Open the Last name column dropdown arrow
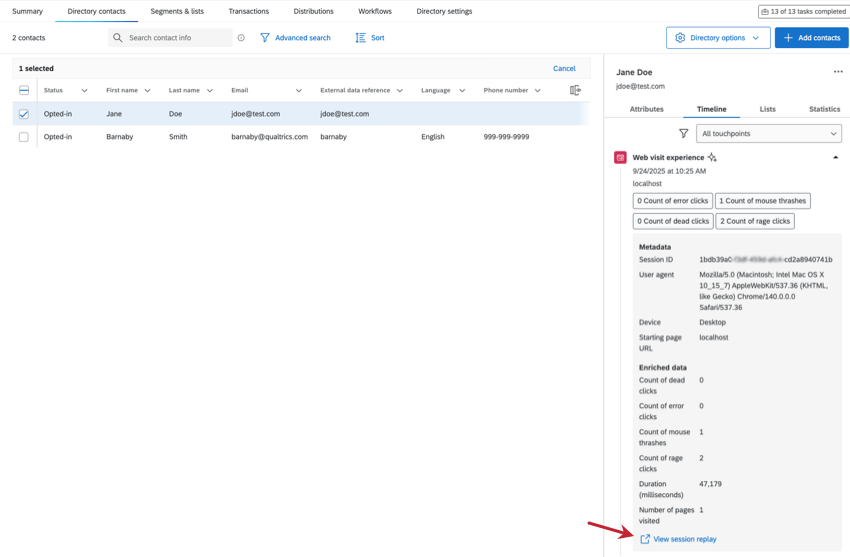The width and height of the screenshot is (850, 557). tap(210, 90)
